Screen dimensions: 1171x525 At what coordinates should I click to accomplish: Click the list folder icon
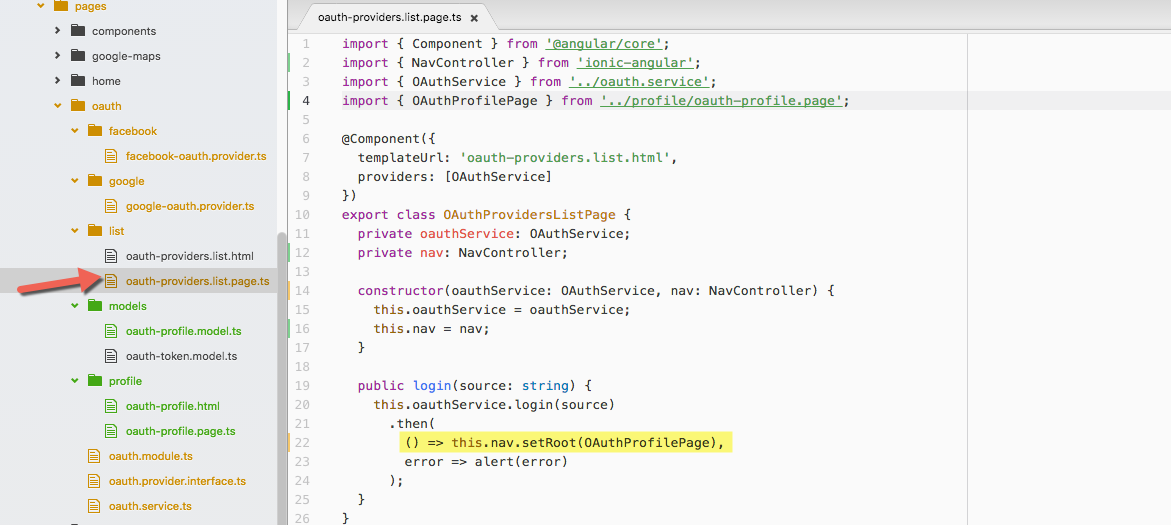click(x=94, y=231)
